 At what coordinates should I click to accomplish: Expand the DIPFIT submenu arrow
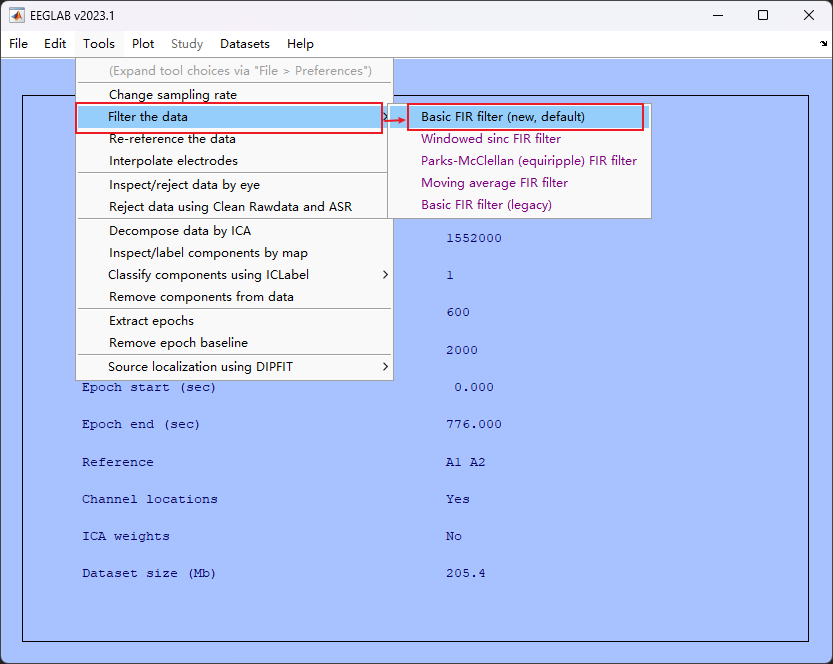(385, 367)
